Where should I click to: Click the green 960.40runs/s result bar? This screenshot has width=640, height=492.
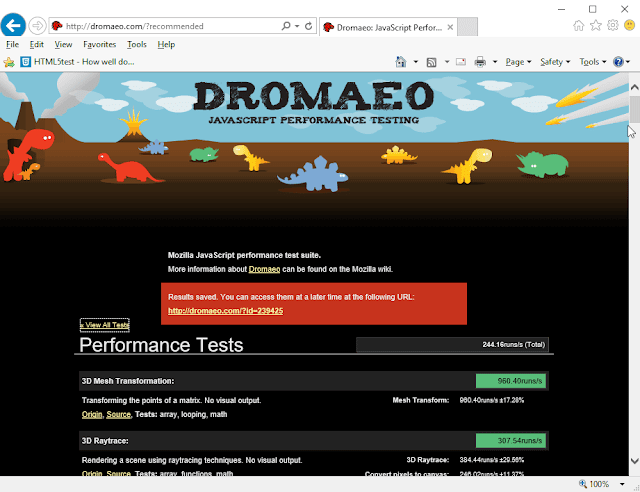pos(511,381)
